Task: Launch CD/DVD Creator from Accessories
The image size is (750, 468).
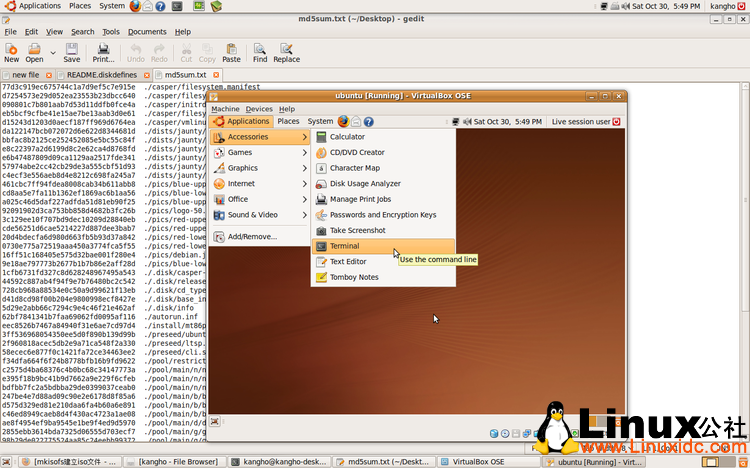Action: pos(383,152)
